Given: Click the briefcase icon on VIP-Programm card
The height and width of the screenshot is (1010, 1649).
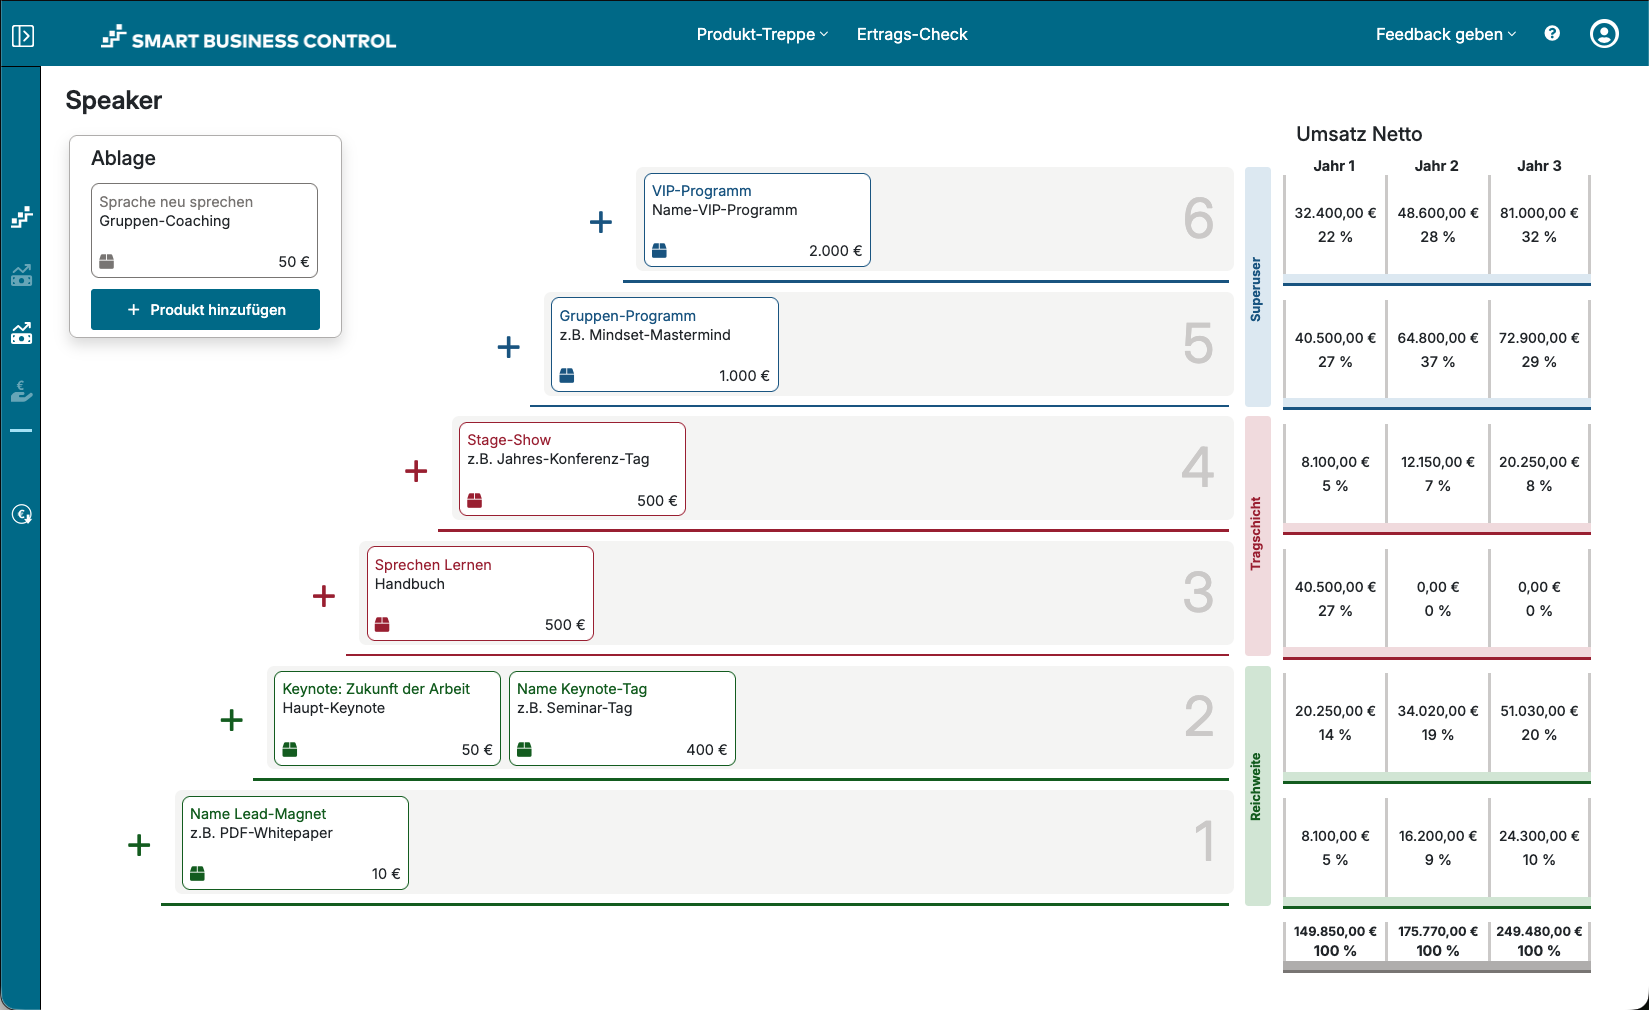Looking at the screenshot, I should 660,251.
